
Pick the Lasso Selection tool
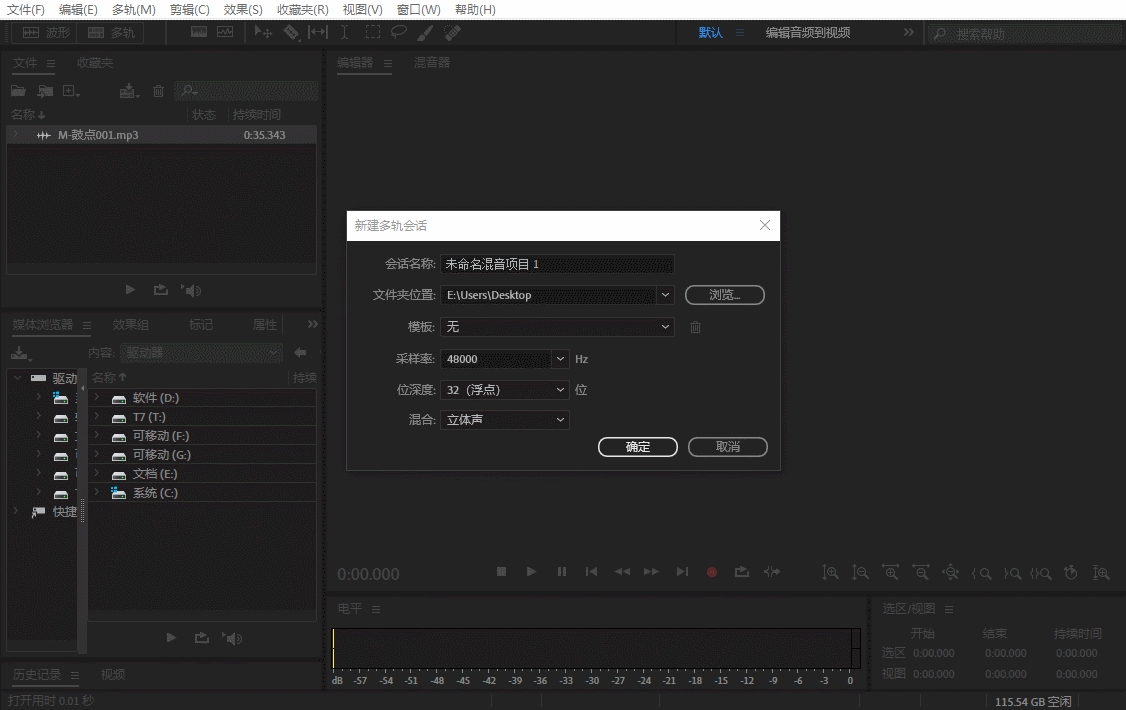(398, 33)
